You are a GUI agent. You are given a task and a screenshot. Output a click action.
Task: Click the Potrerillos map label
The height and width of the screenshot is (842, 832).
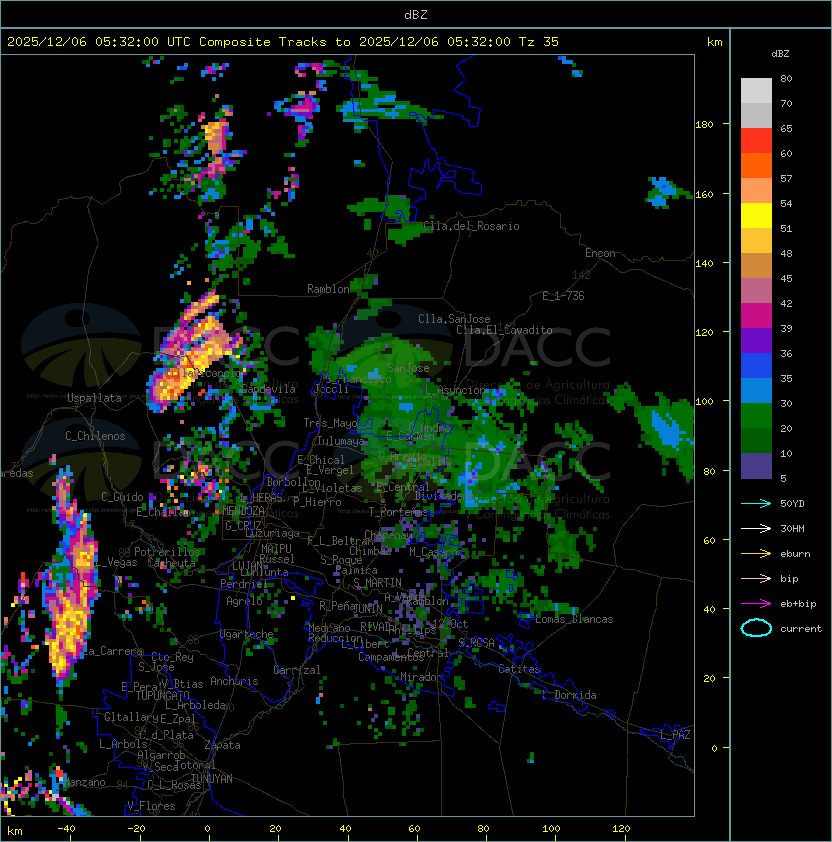point(167,552)
